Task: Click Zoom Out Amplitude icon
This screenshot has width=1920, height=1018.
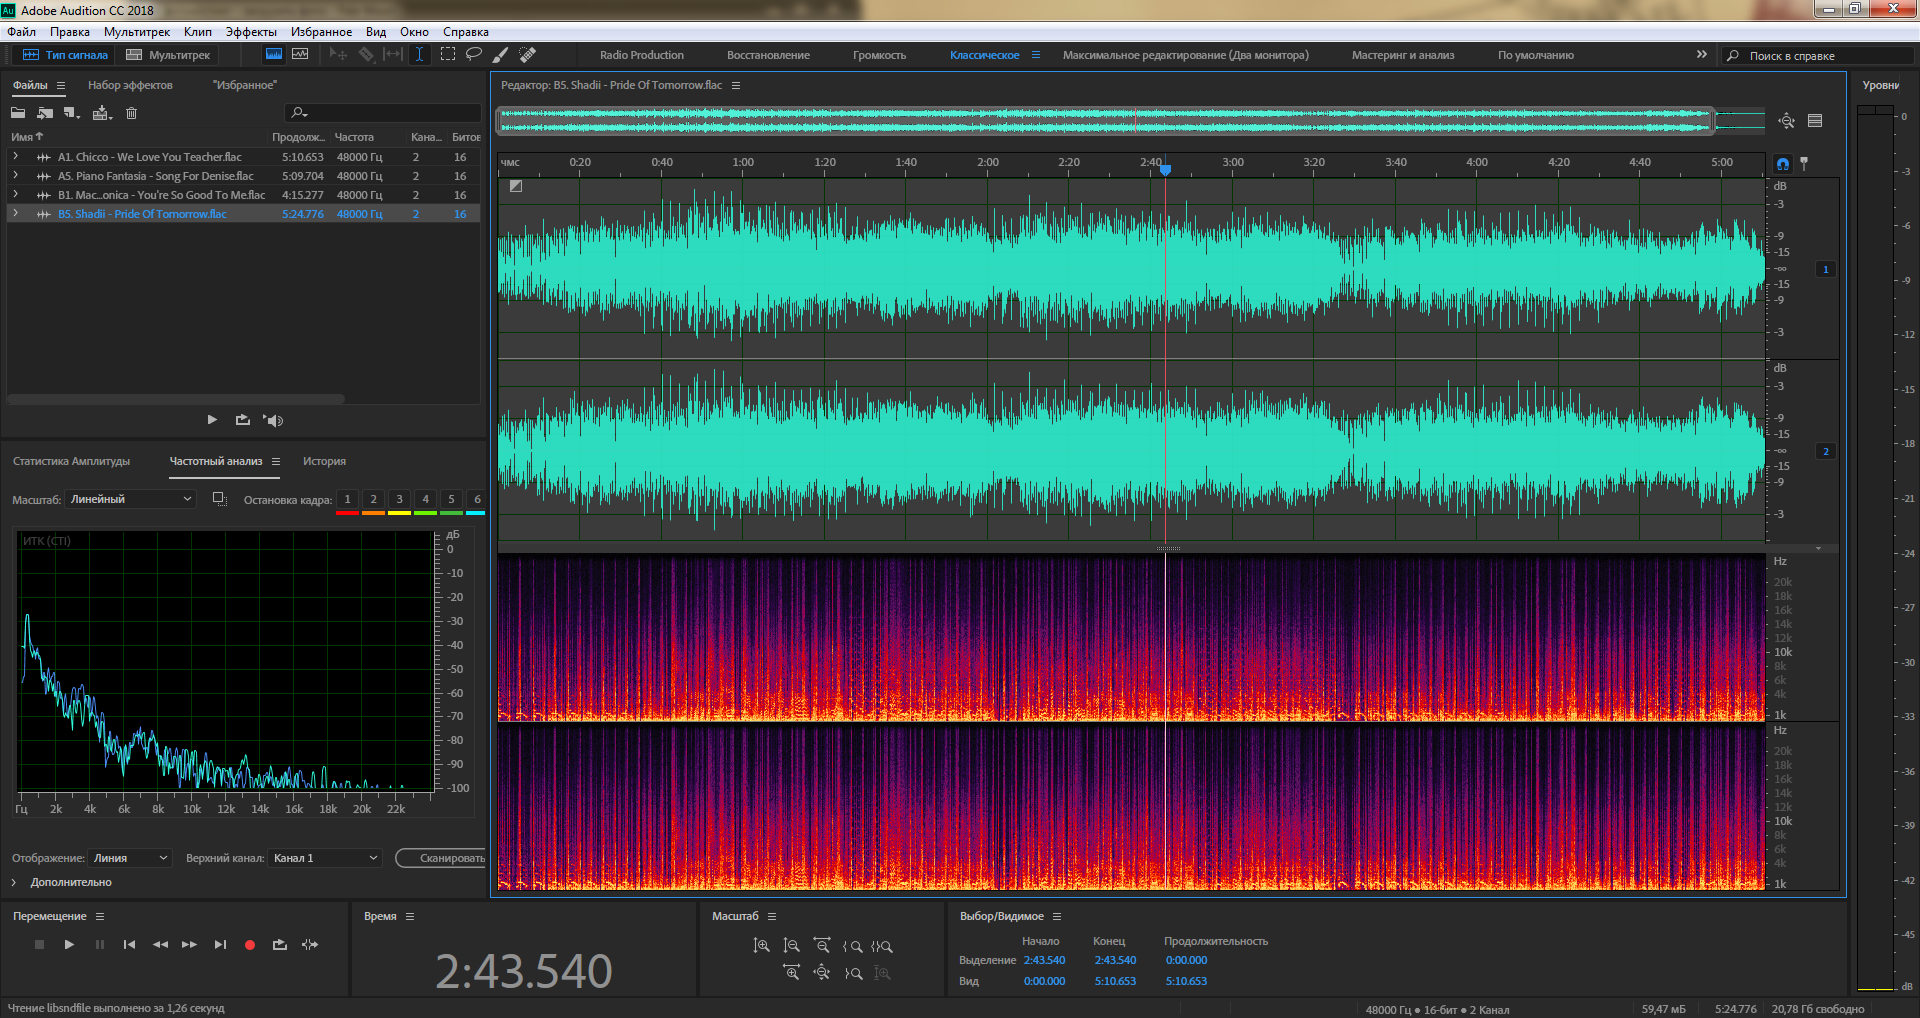Action: (791, 945)
